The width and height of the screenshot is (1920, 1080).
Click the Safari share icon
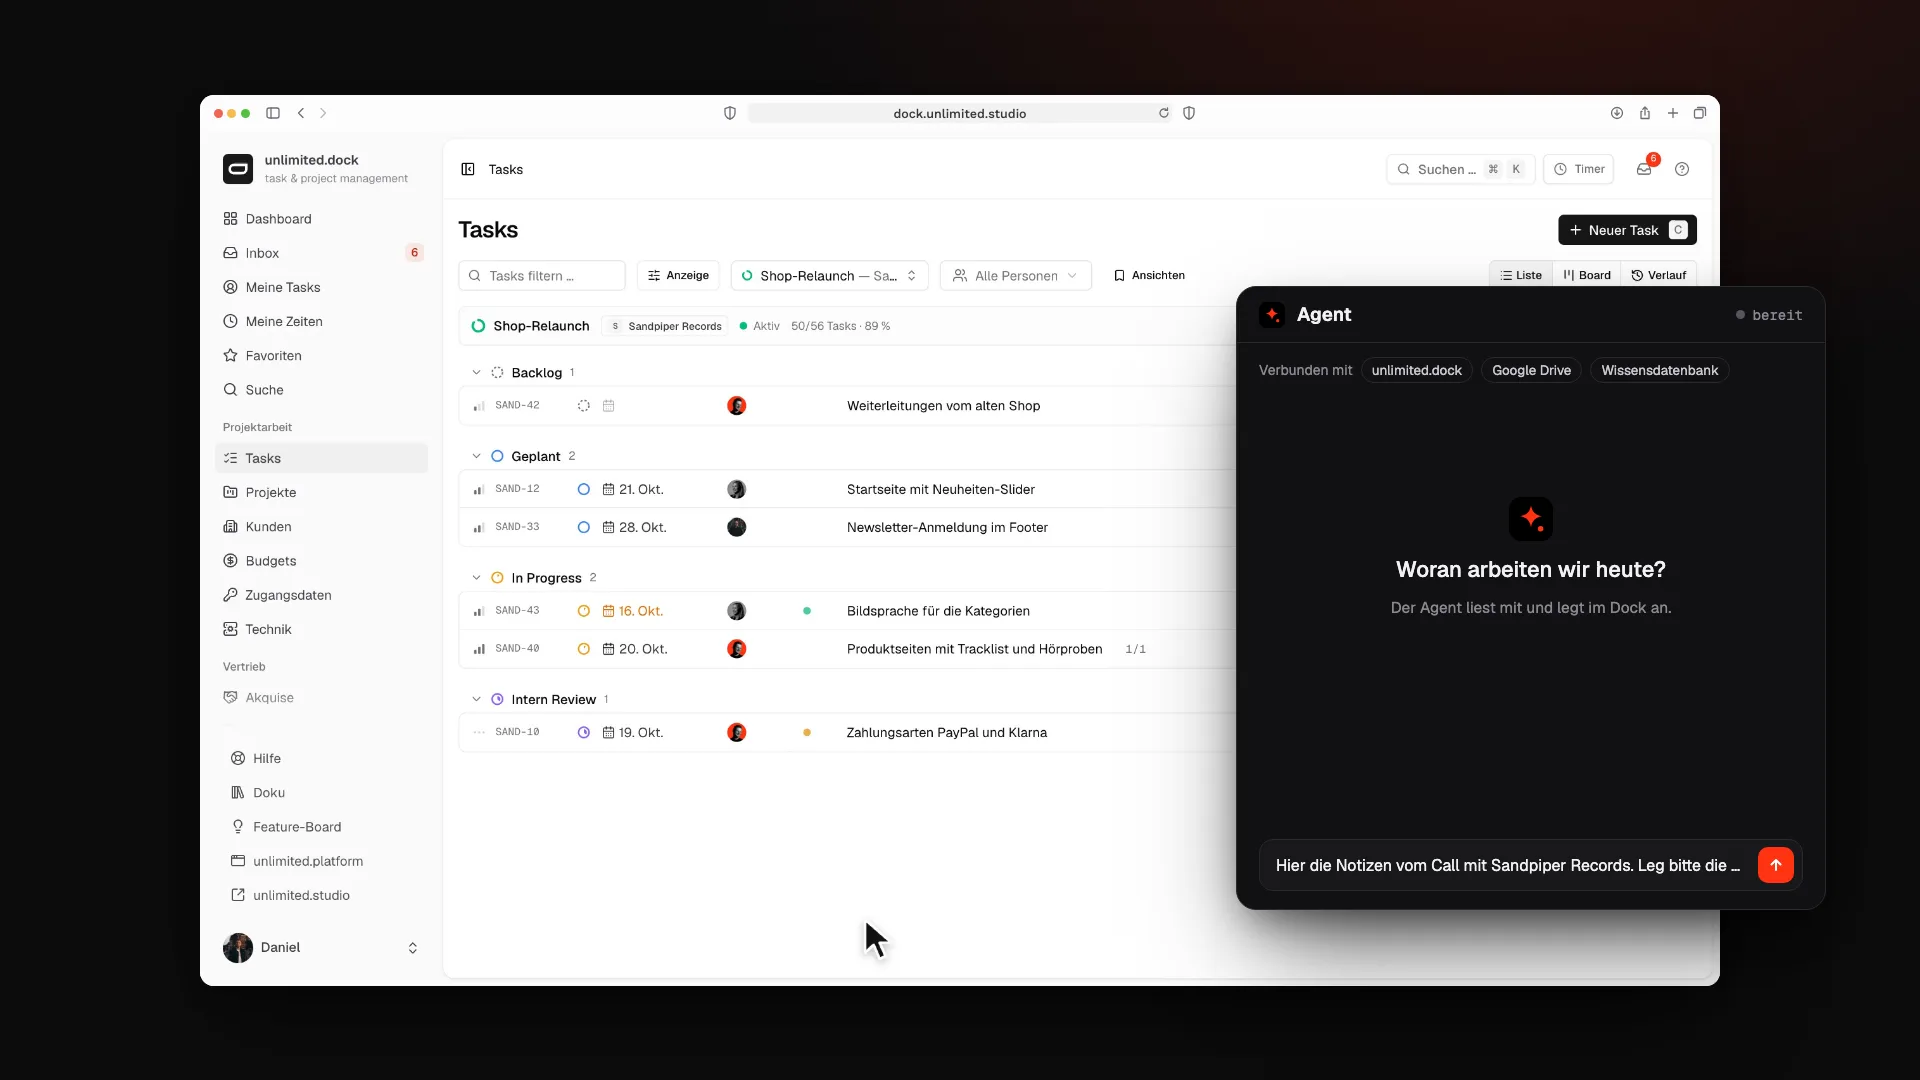click(1645, 113)
